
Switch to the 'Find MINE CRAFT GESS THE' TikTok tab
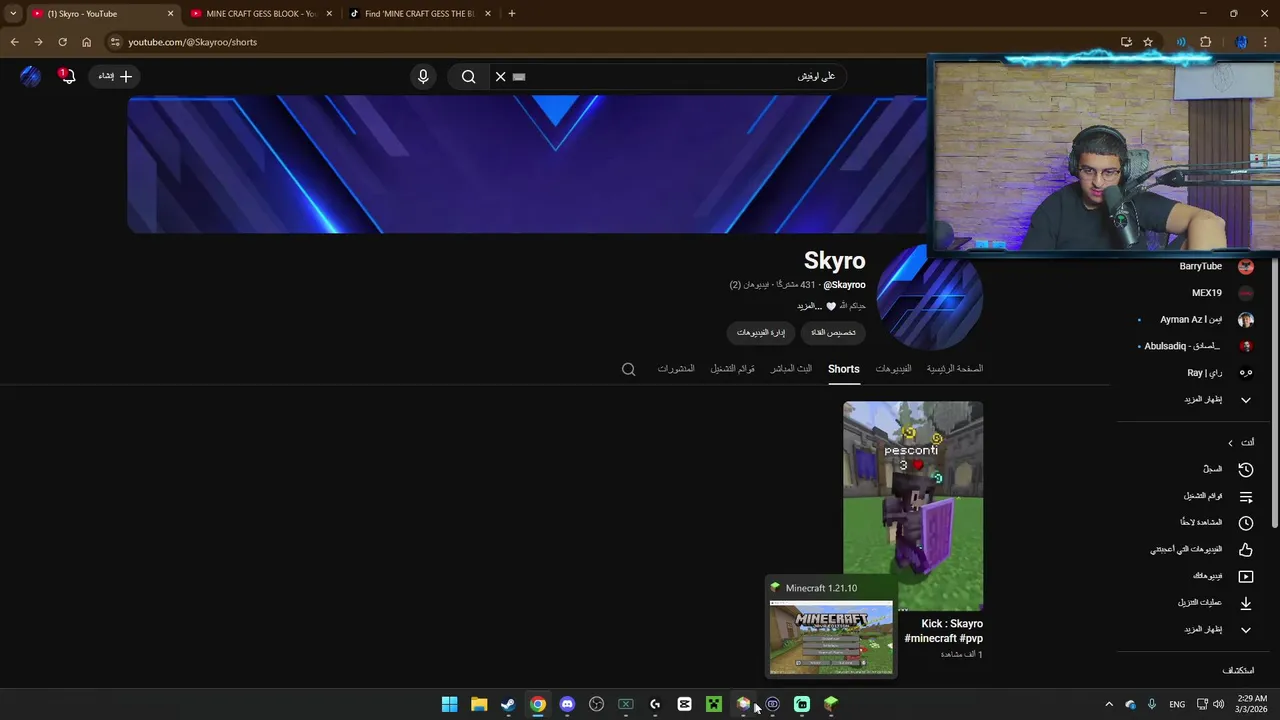pyautogui.click(x=419, y=14)
